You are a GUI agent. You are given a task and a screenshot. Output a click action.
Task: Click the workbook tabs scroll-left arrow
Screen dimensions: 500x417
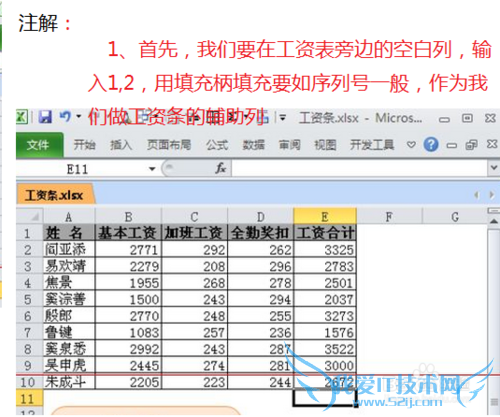477,195
